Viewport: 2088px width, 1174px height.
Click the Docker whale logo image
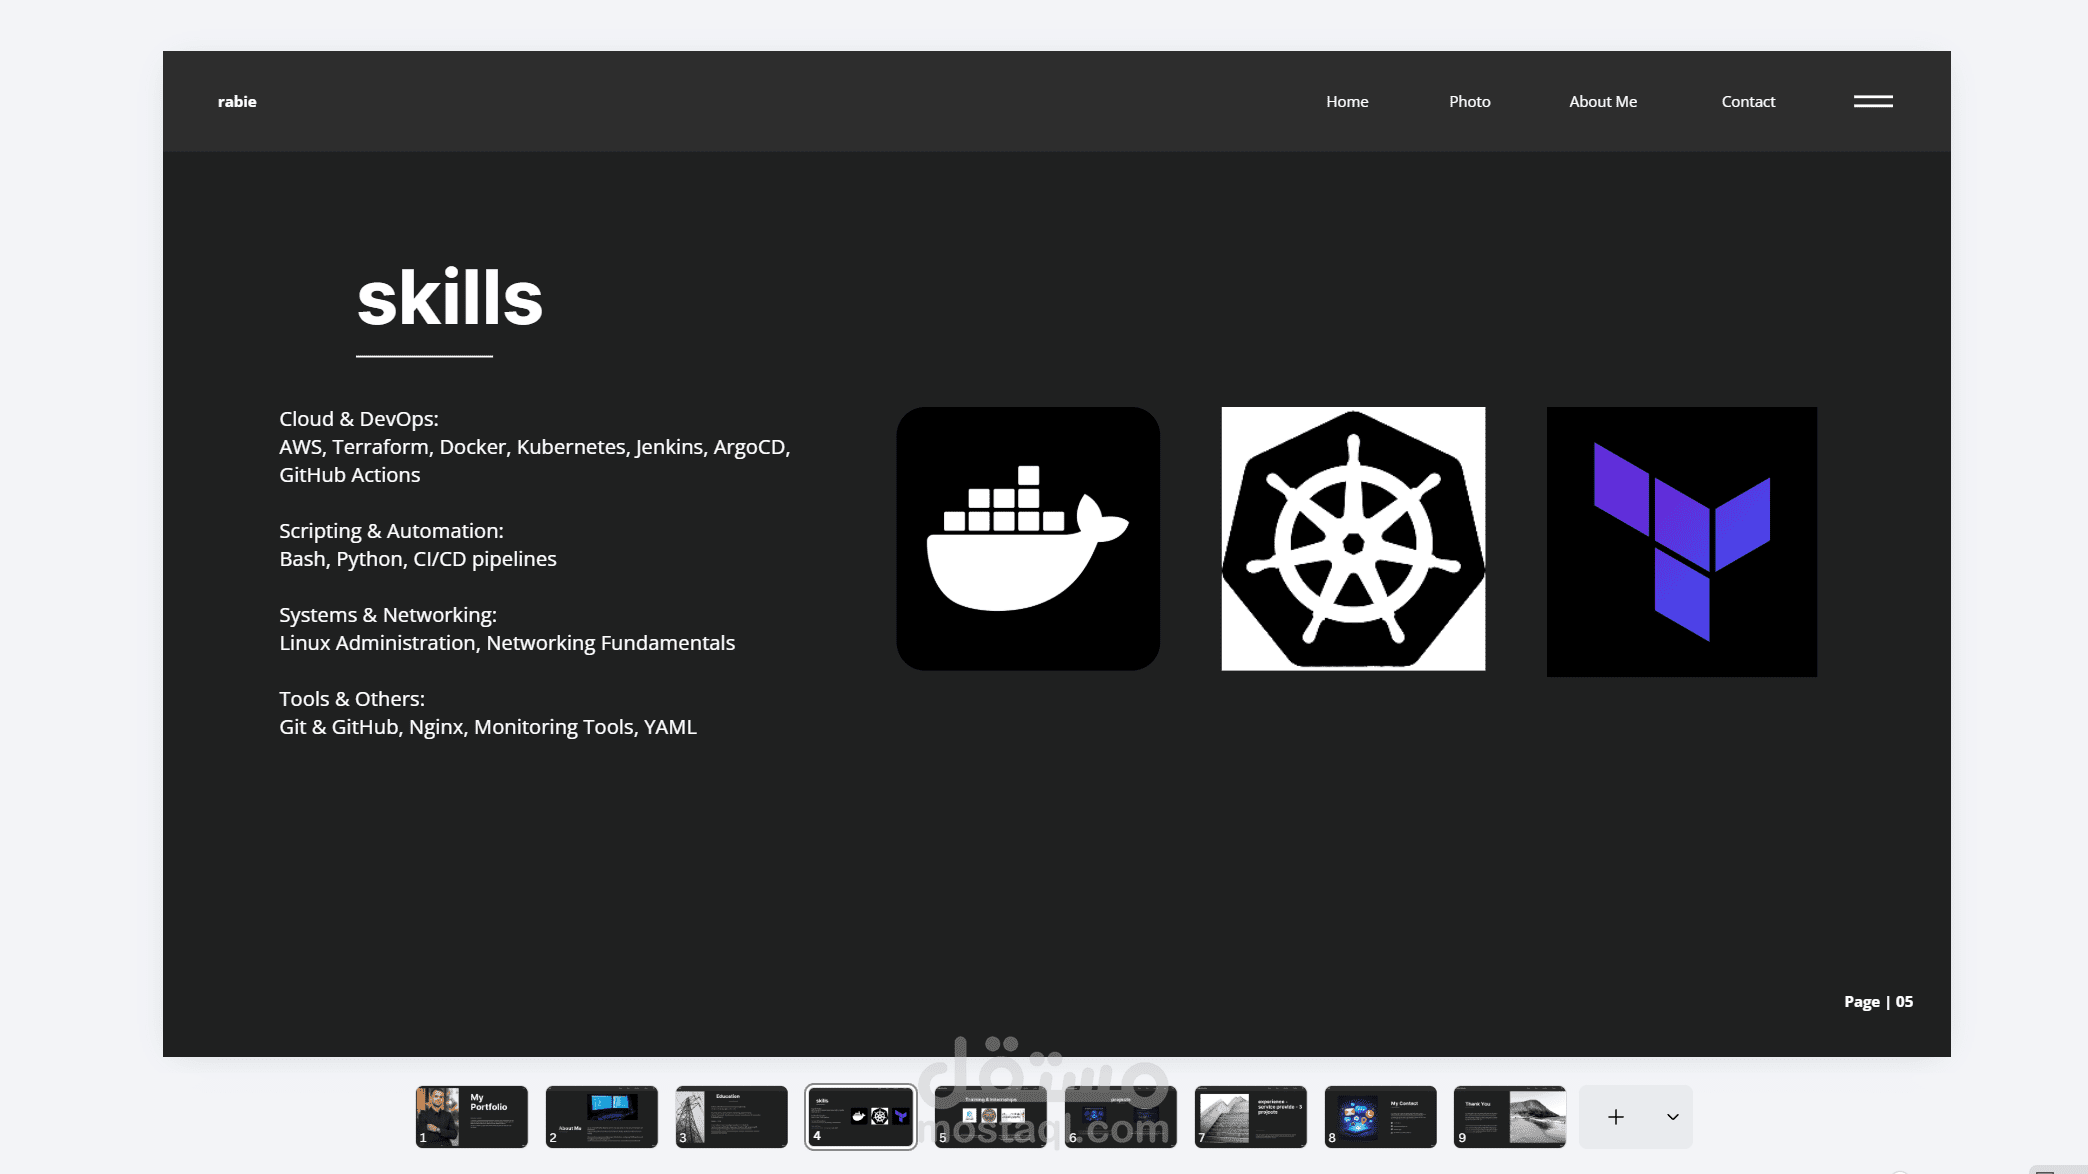(x=1028, y=538)
